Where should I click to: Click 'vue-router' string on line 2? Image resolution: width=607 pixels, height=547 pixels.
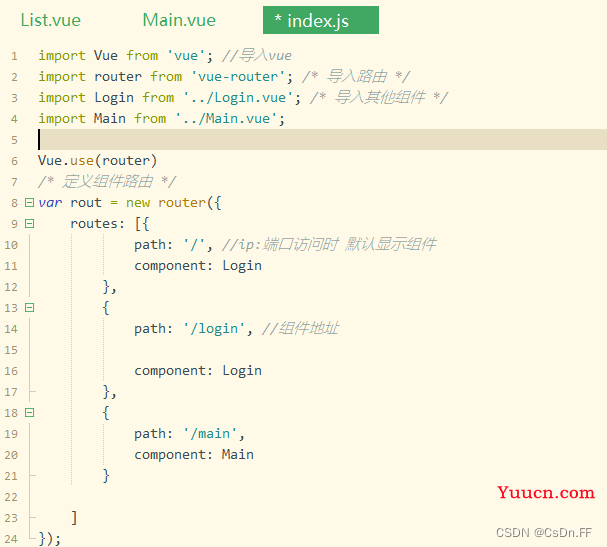point(238,77)
